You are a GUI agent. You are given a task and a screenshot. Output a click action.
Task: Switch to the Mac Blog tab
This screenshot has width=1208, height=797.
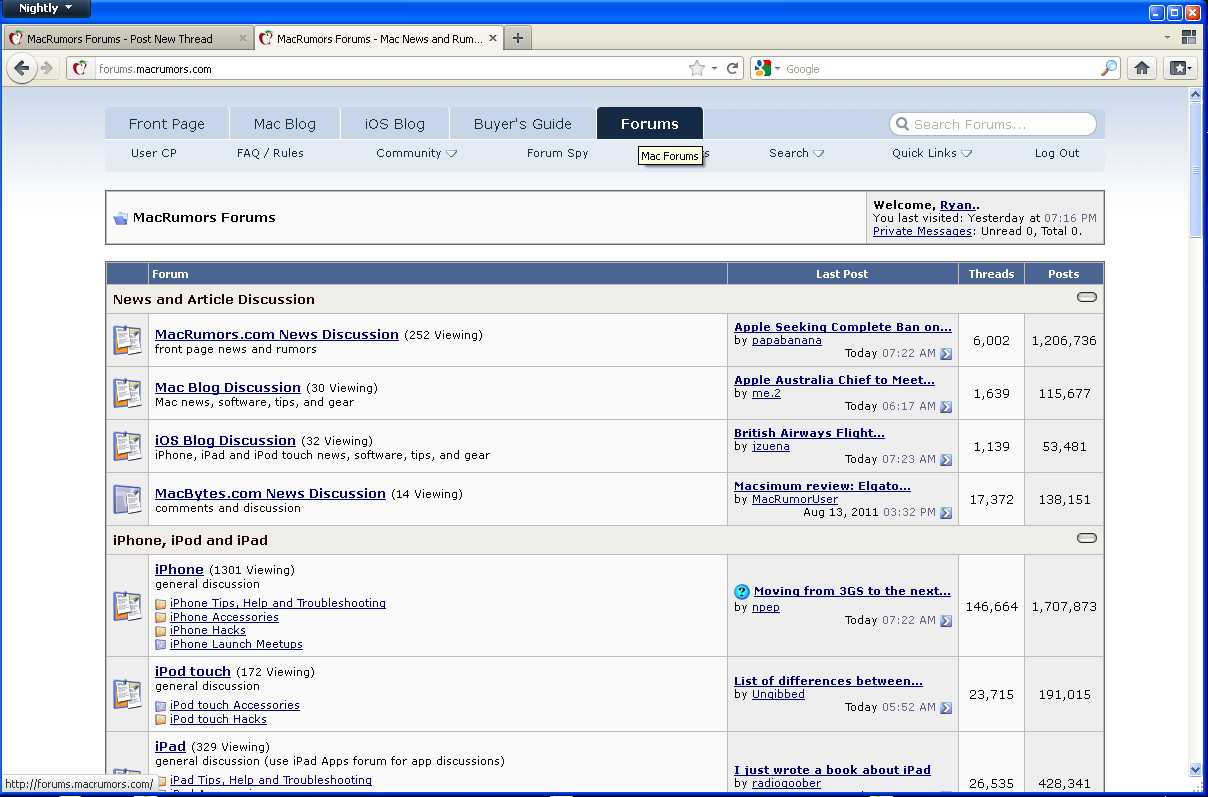coord(284,124)
